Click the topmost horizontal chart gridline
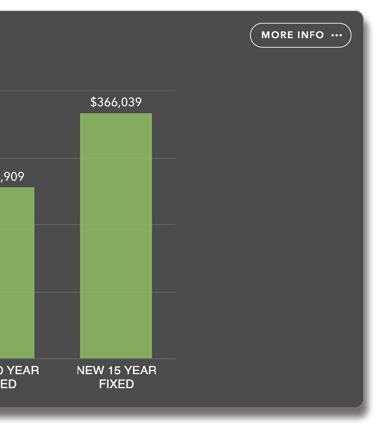 [88, 90]
